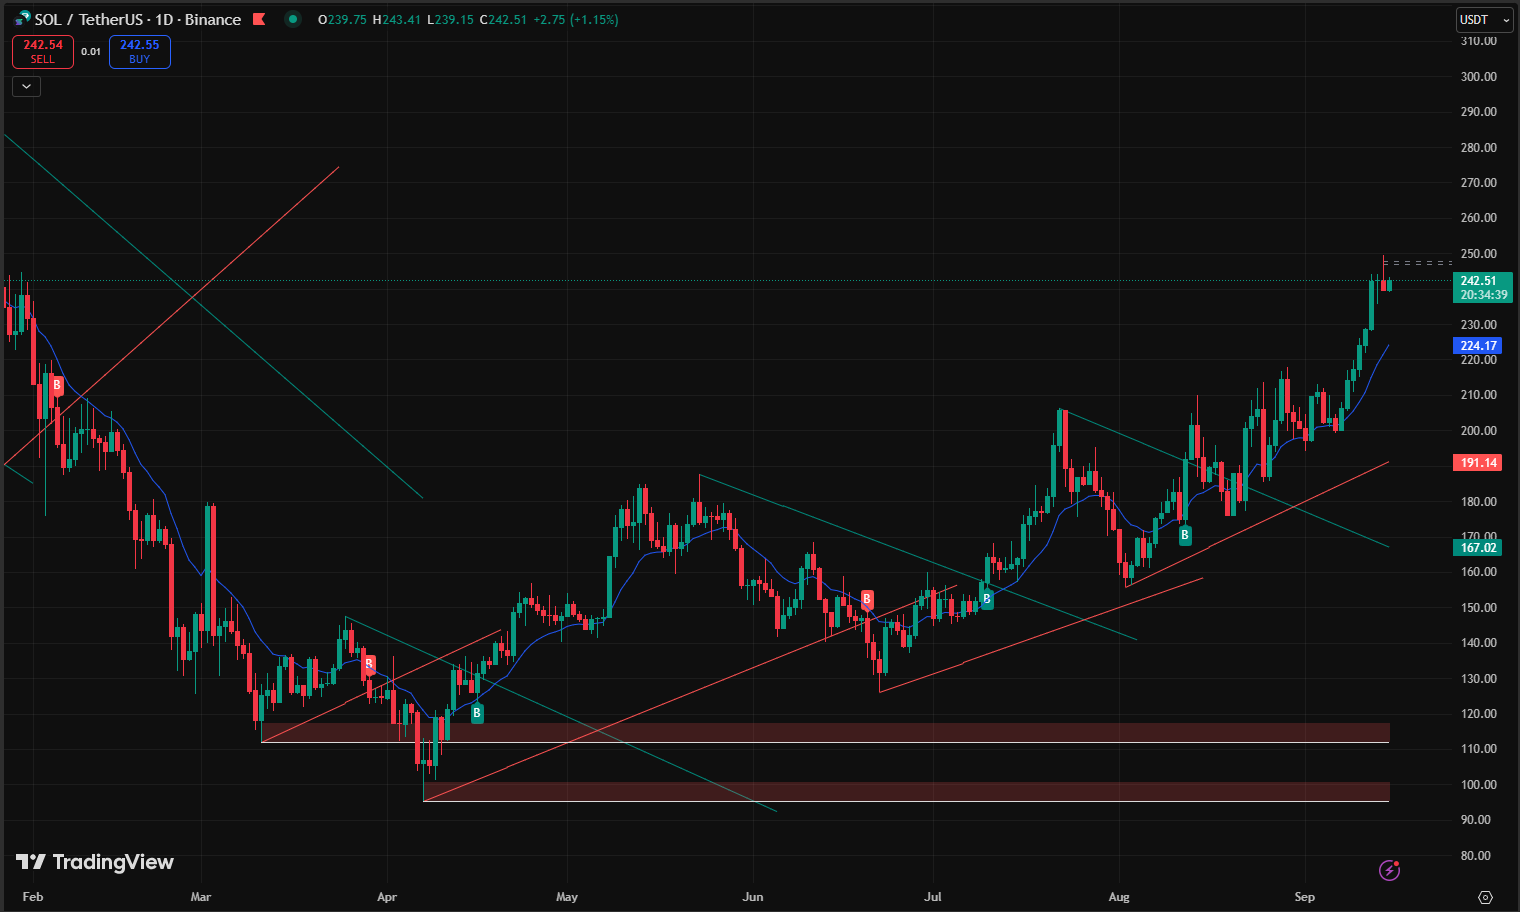The image size is (1520, 912).
Task: Click the green 167.02 price label
Action: tap(1478, 548)
